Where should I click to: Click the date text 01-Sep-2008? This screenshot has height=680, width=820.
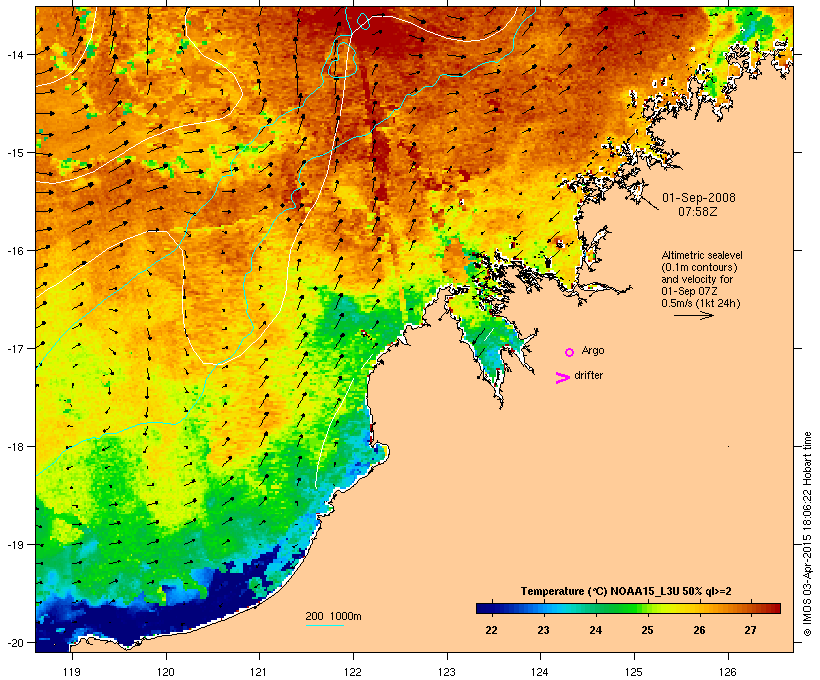[x=699, y=198]
